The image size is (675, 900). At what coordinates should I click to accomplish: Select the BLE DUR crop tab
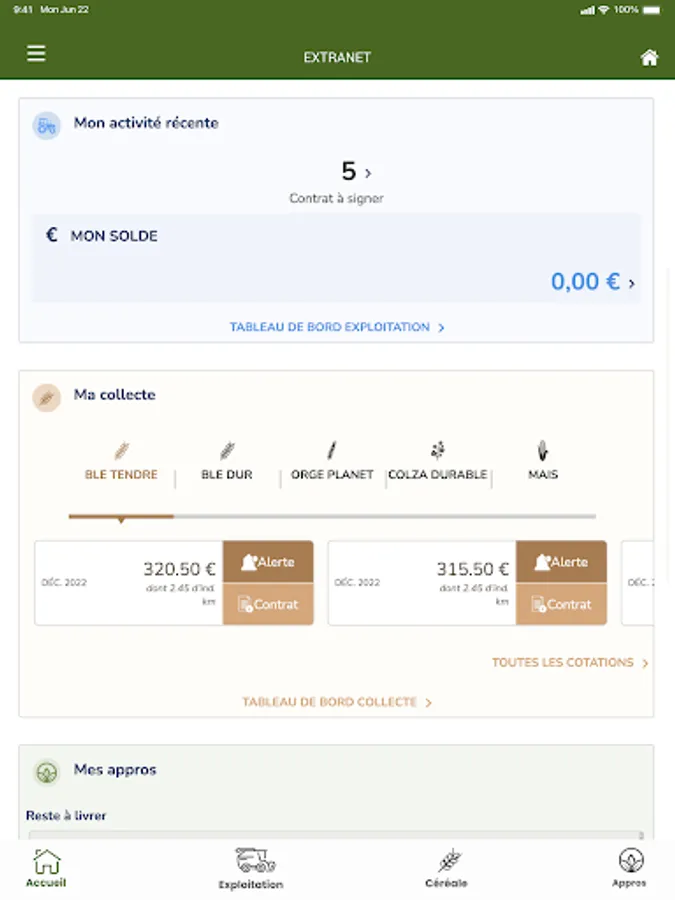[227, 463]
